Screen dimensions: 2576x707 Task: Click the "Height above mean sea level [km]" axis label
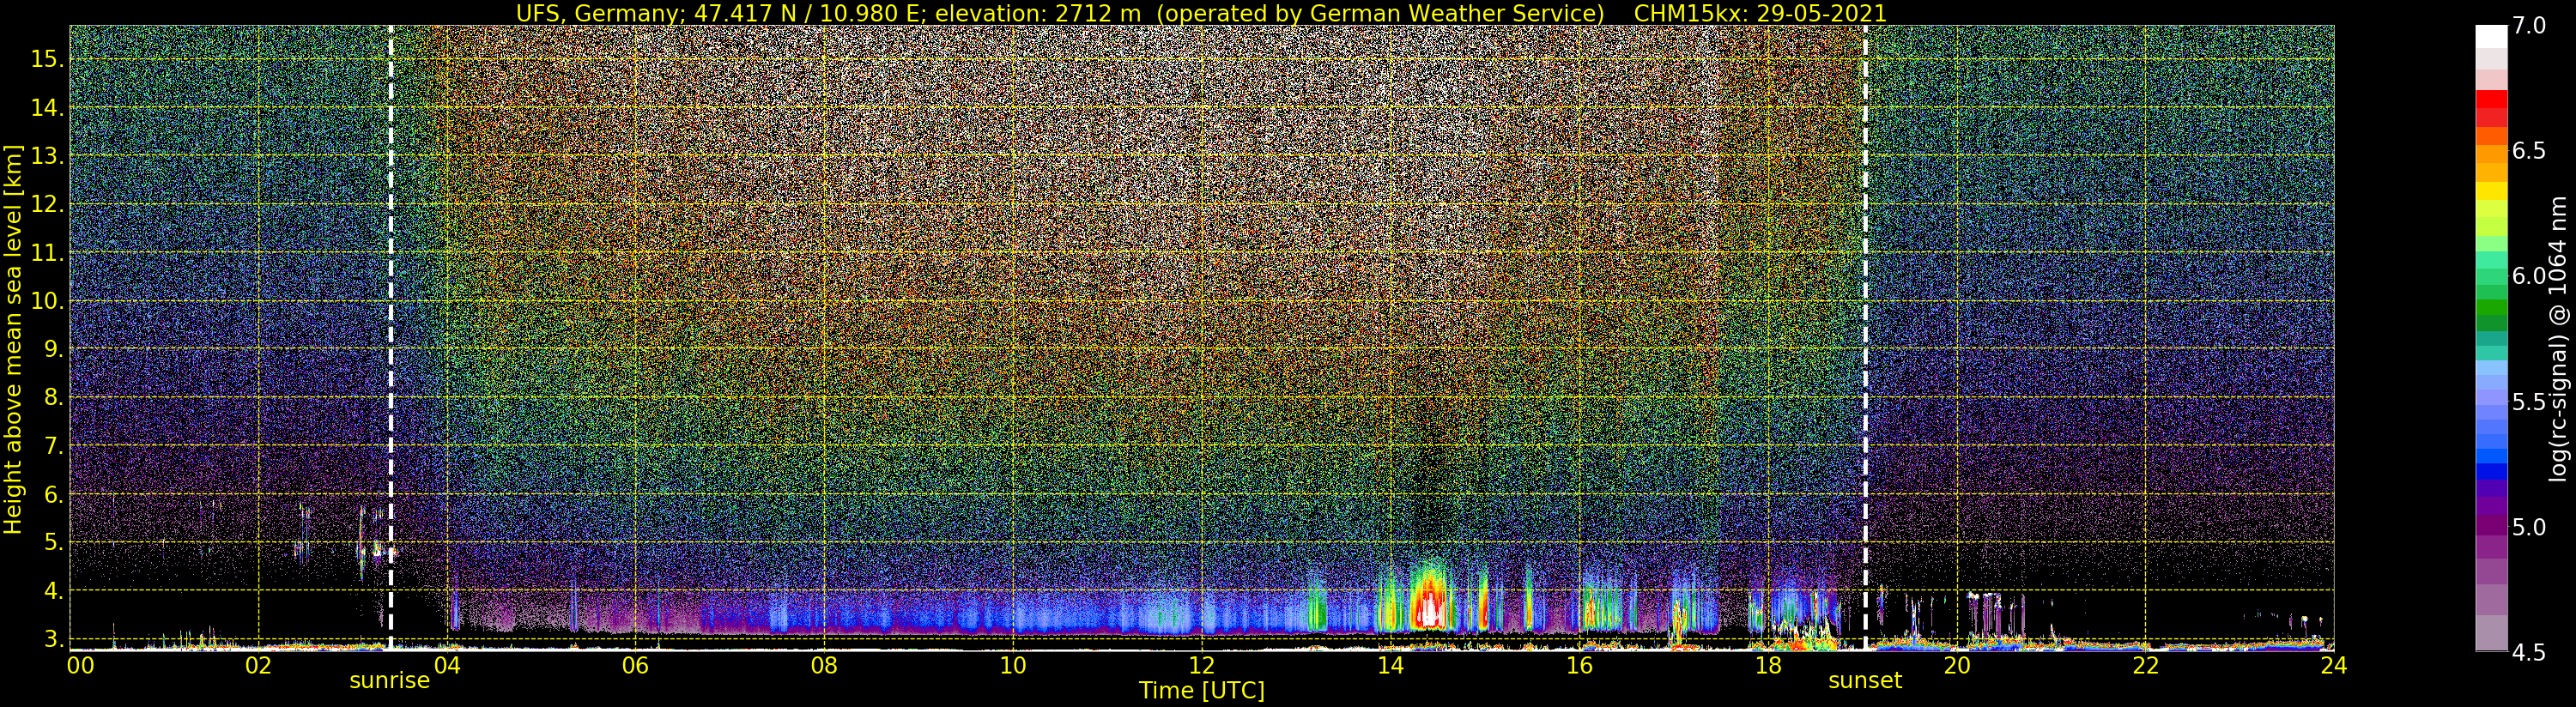[13, 339]
